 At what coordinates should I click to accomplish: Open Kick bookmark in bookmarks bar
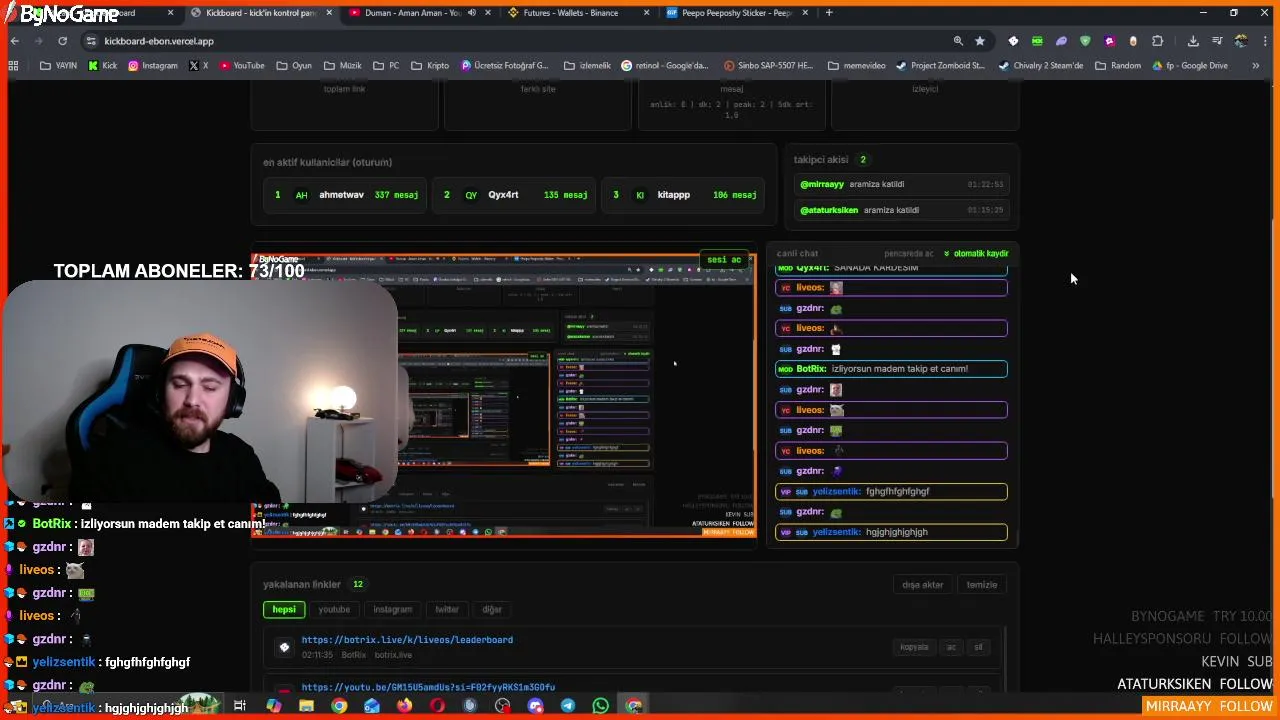click(x=103, y=66)
